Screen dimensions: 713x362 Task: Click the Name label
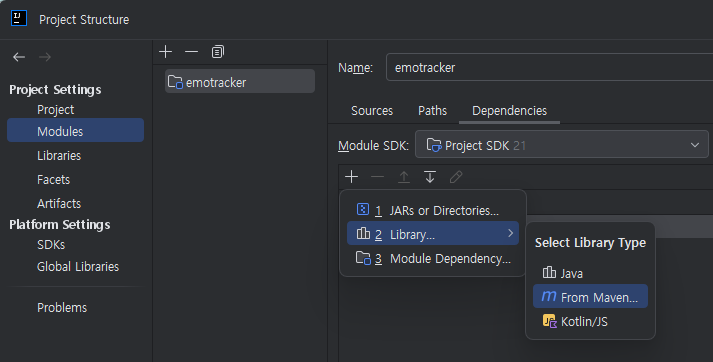(x=356, y=68)
